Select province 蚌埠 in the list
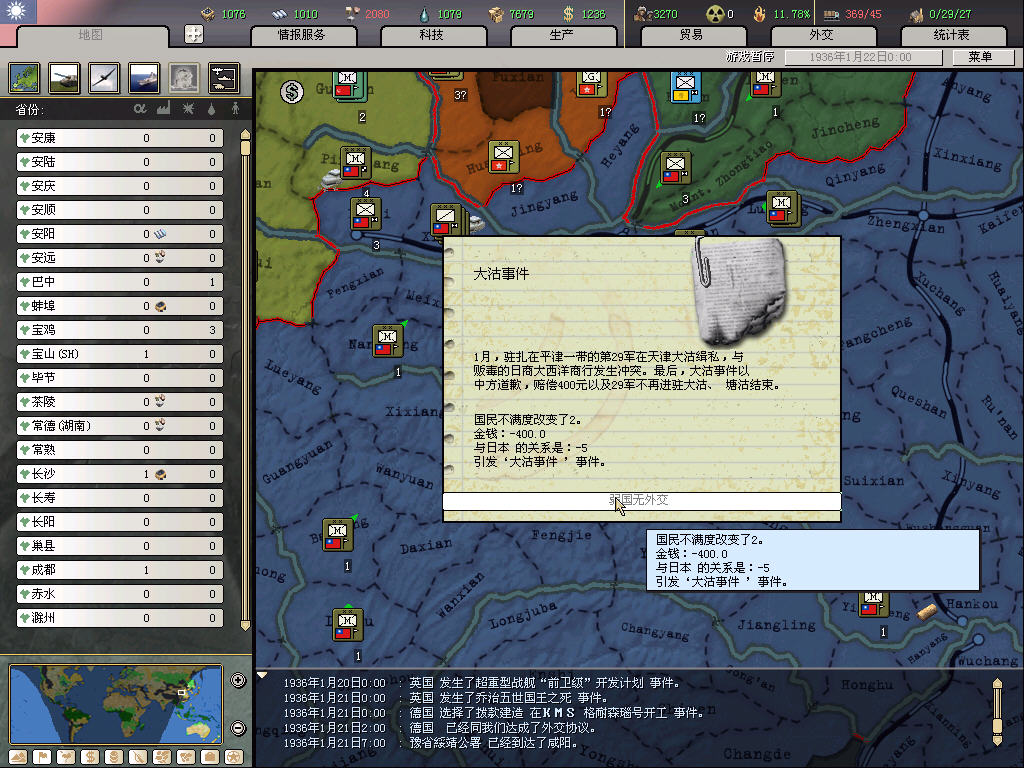The height and width of the screenshot is (768, 1024). [x=120, y=306]
